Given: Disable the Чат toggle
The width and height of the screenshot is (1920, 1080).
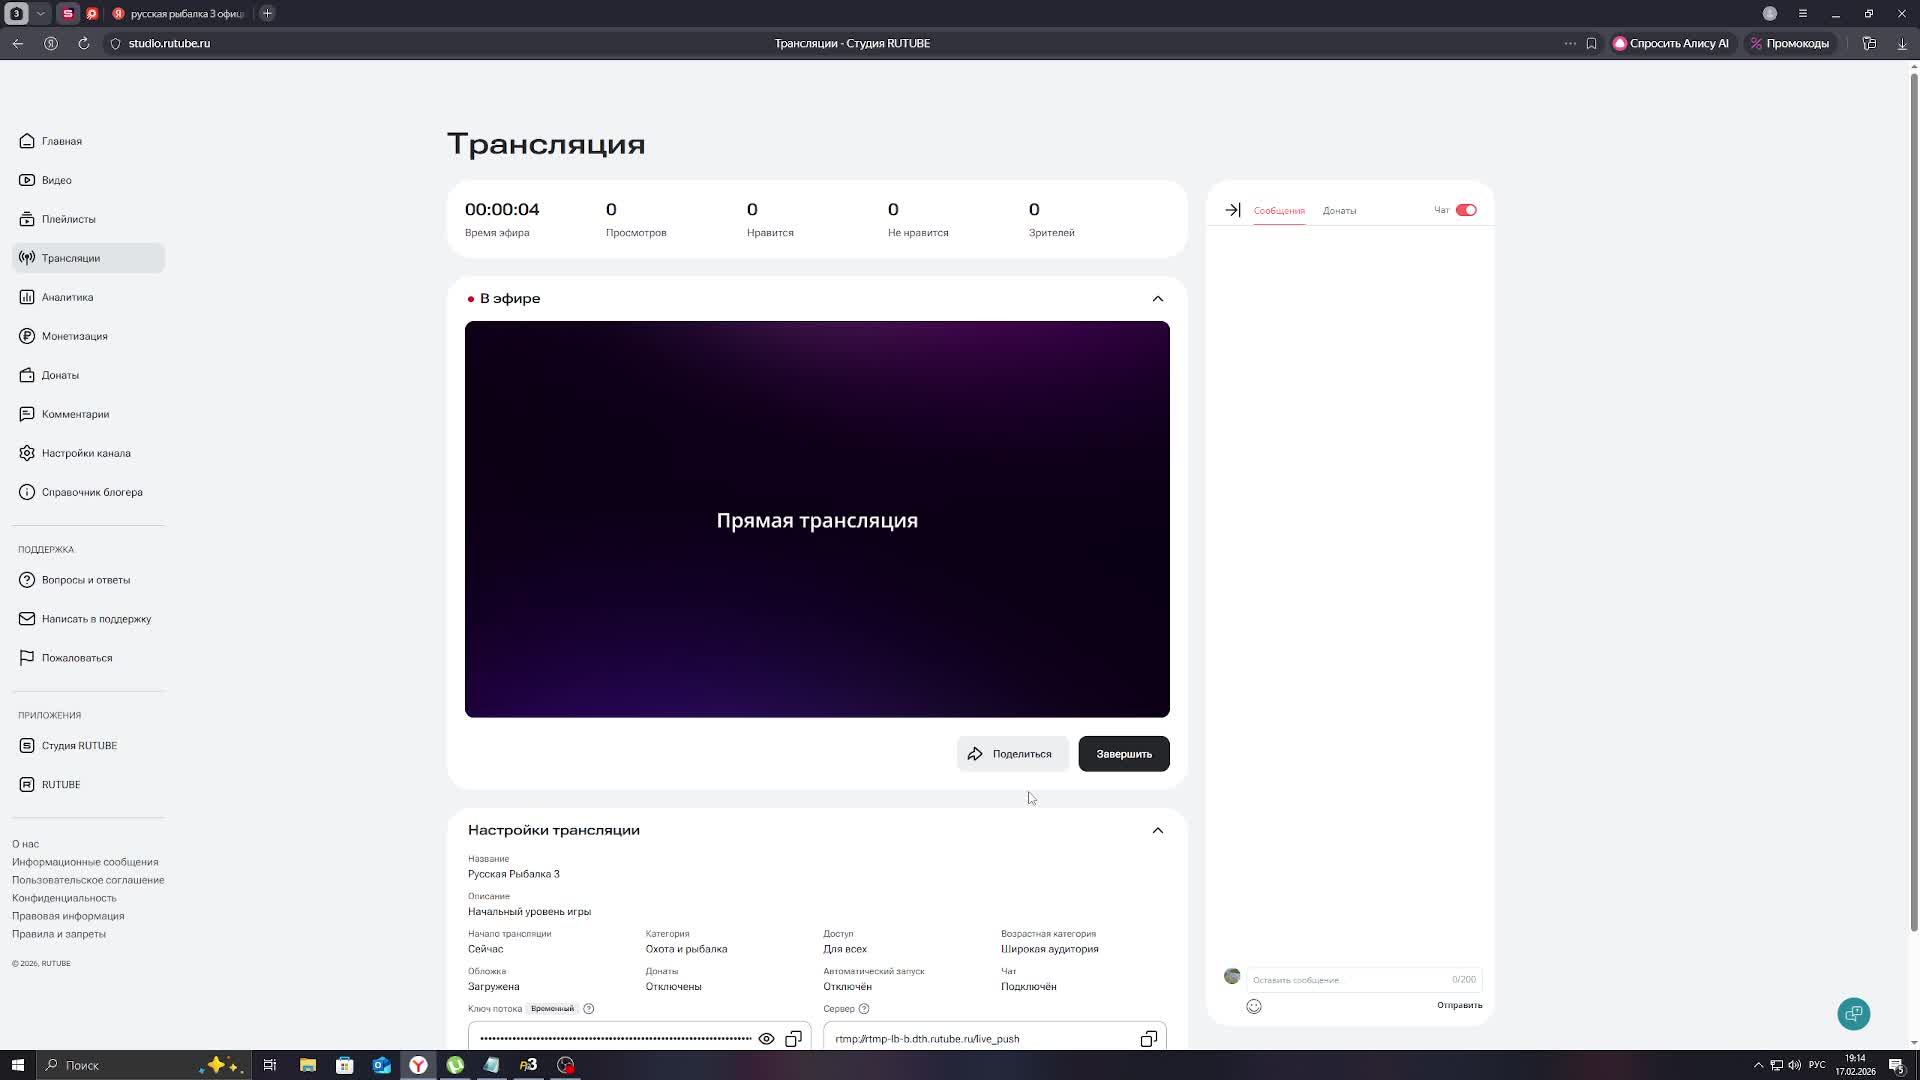Looking at the screenshot, I should [x=1466, y=210].
